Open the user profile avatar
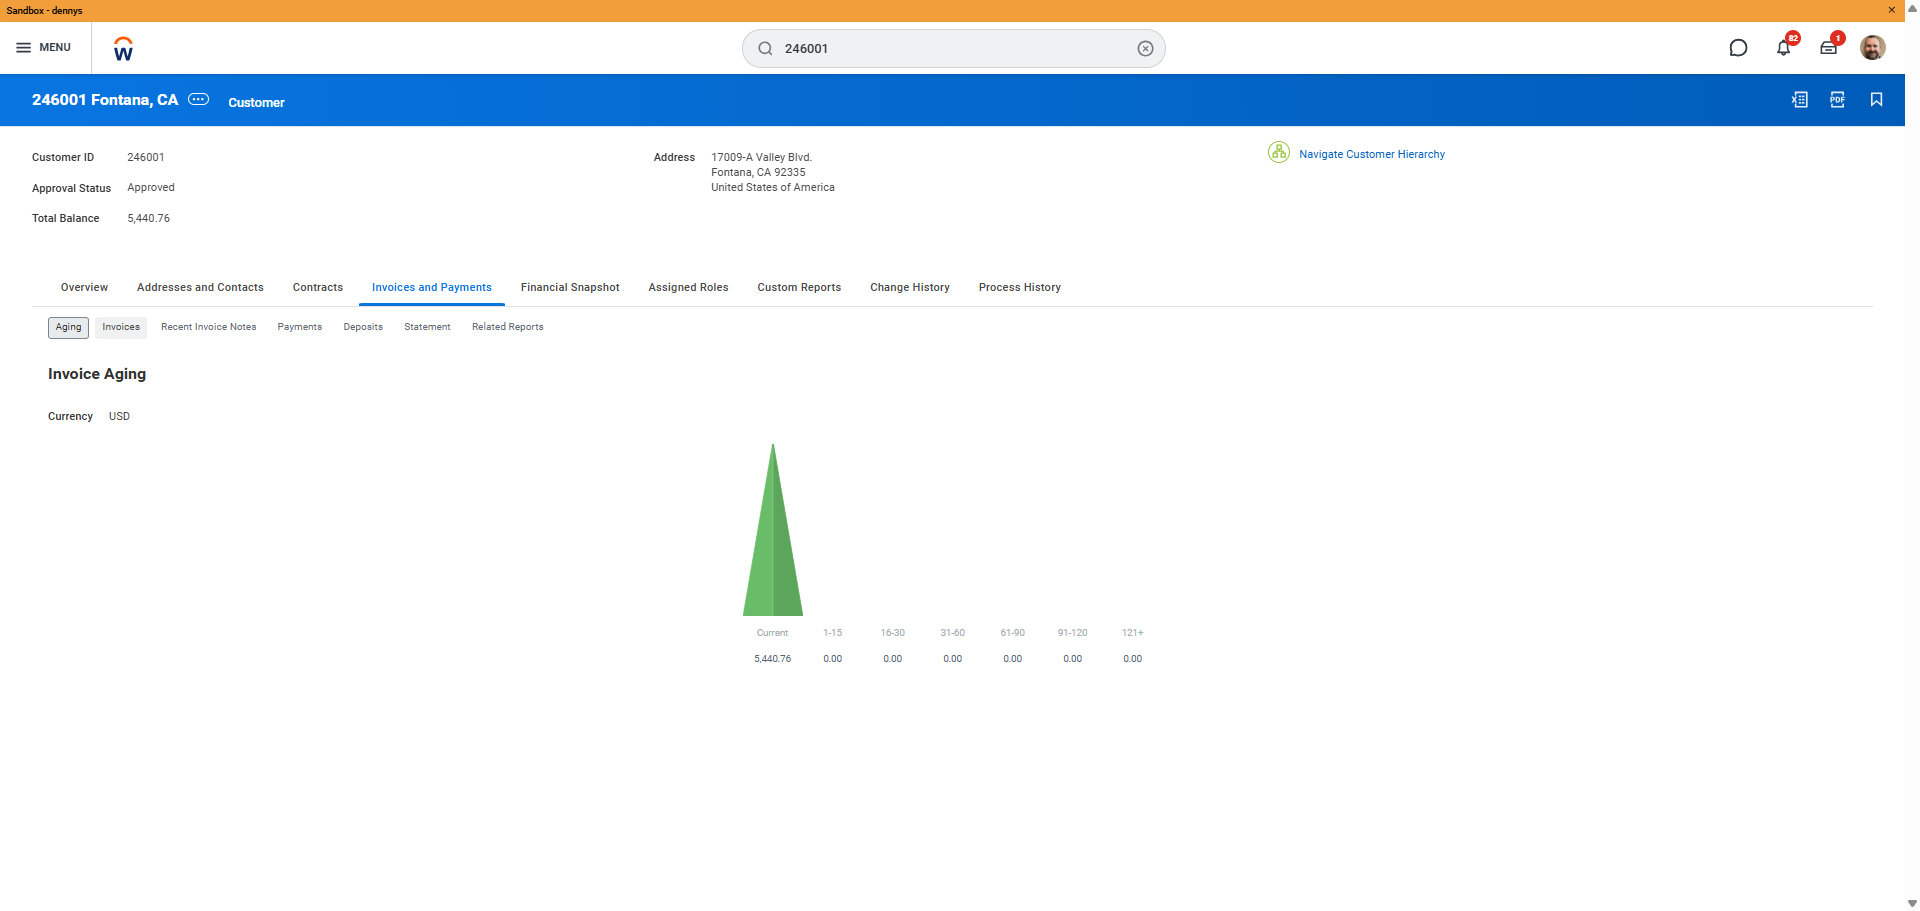The width and height of the screenshot is (1920, 911). (1872, 48)
